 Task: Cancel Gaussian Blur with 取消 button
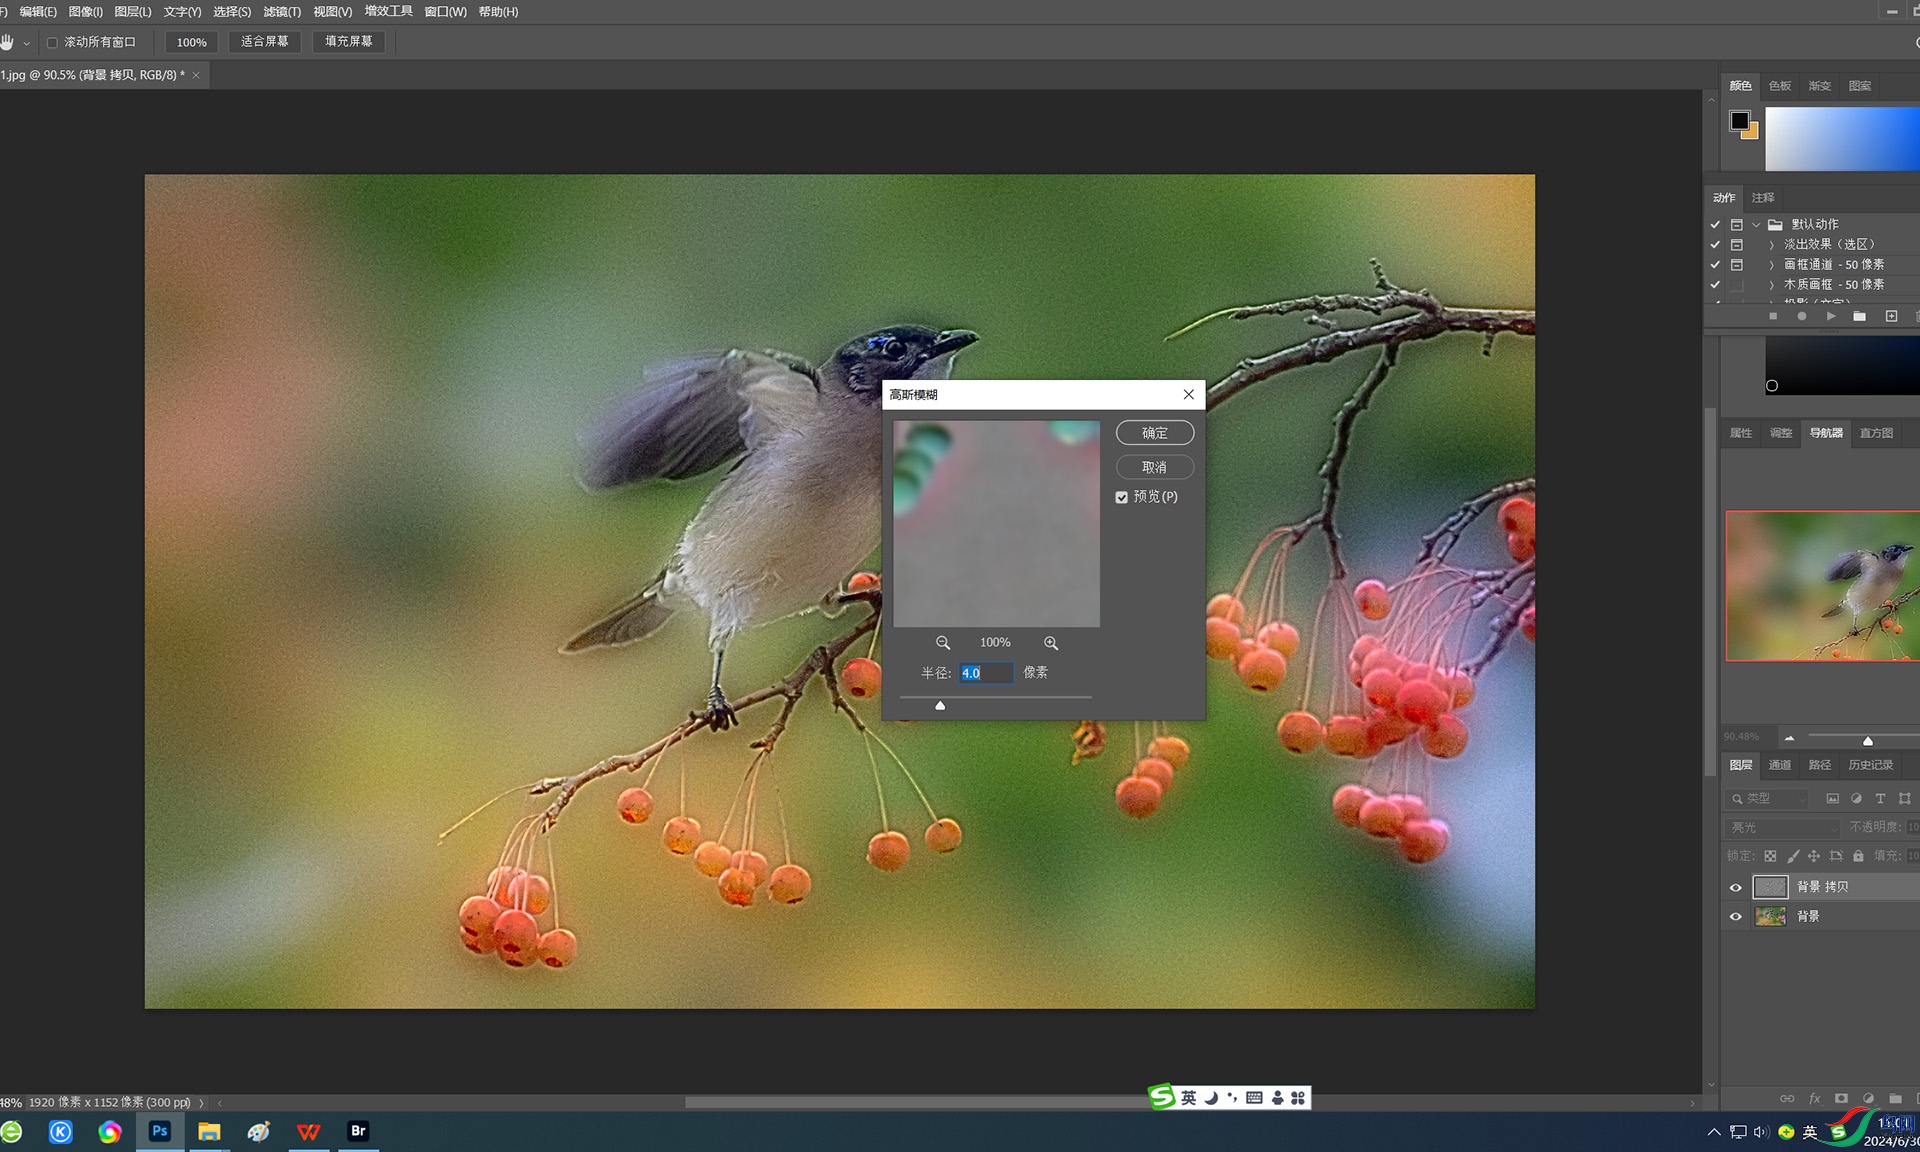click(1155, 467)
